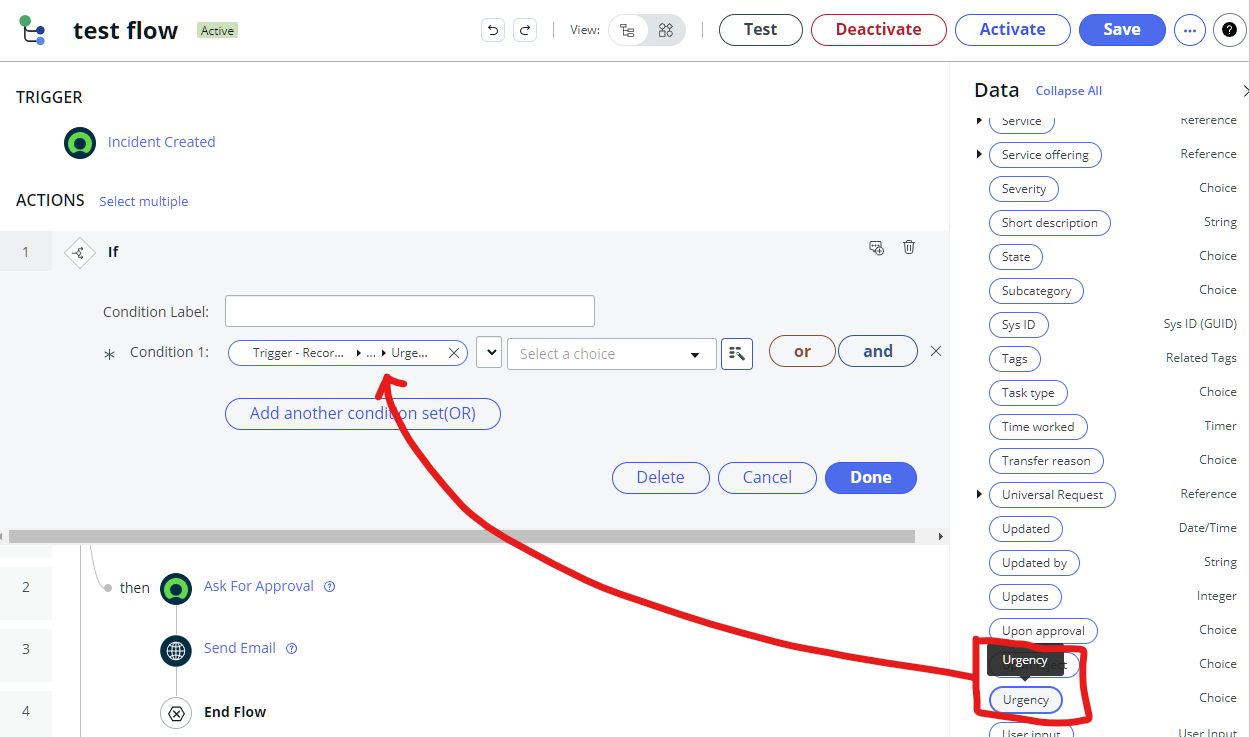Select the Updated data pill

click(1026, 529)
